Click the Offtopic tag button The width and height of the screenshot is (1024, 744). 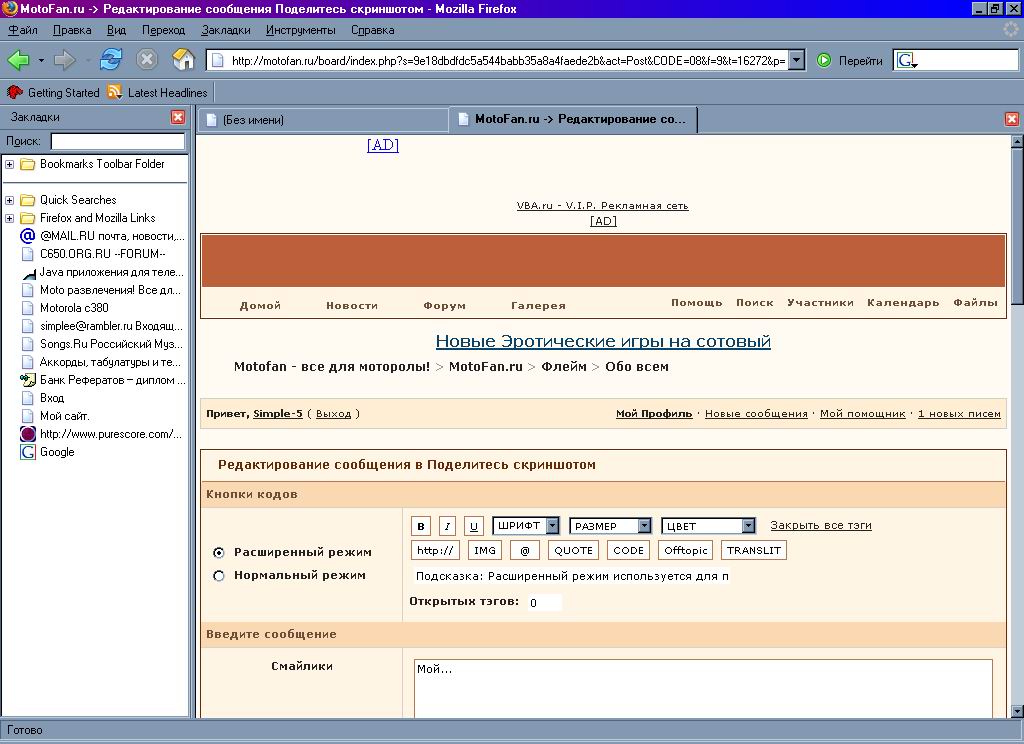(x=686, y=550)
